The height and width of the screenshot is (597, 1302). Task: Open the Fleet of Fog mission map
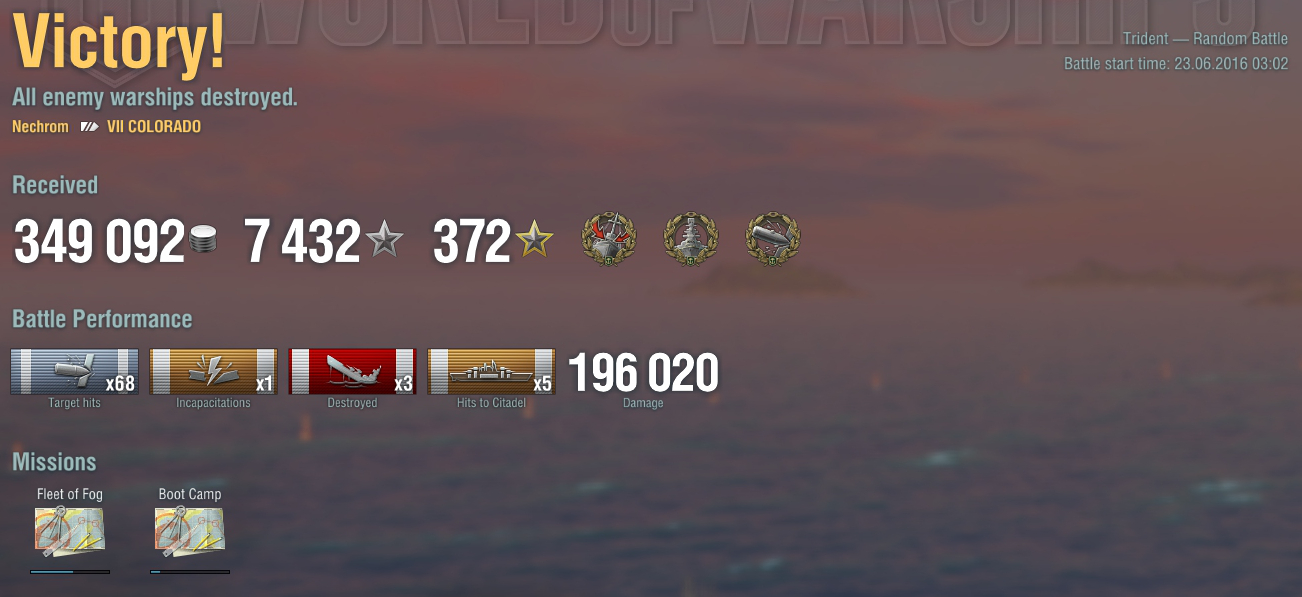pyautogui.click(x=70, y=532)
